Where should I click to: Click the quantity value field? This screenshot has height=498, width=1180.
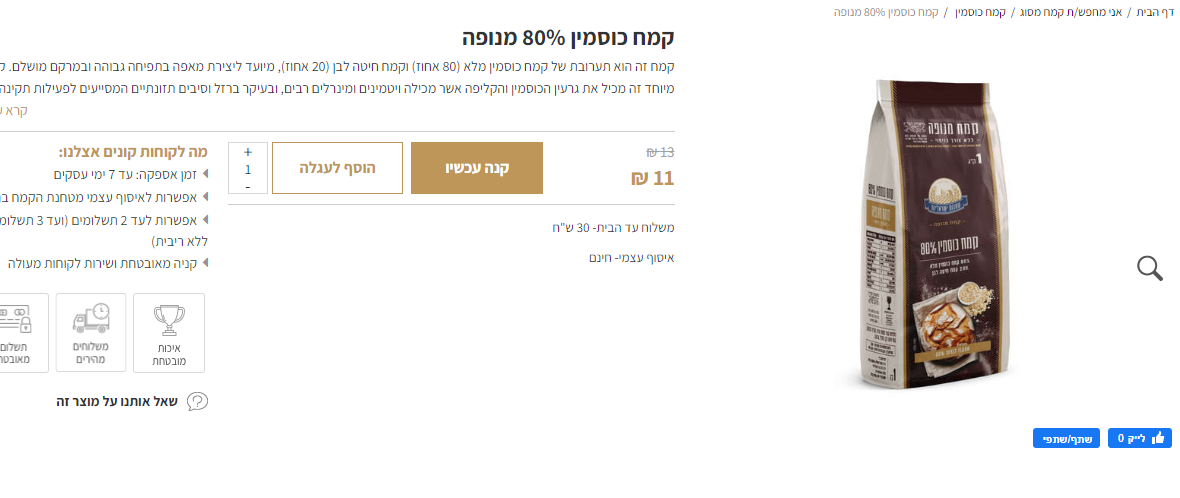point(248,169)
